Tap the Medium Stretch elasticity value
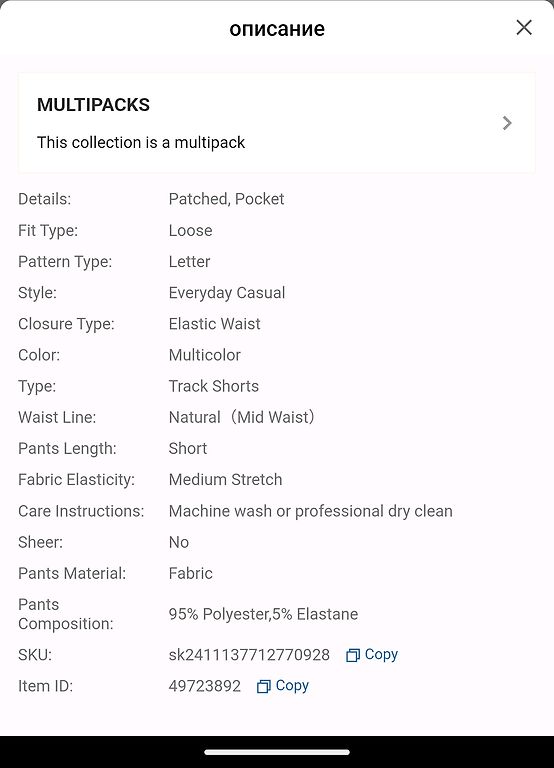This screenshot has height=768, width=554. point(225,480)
